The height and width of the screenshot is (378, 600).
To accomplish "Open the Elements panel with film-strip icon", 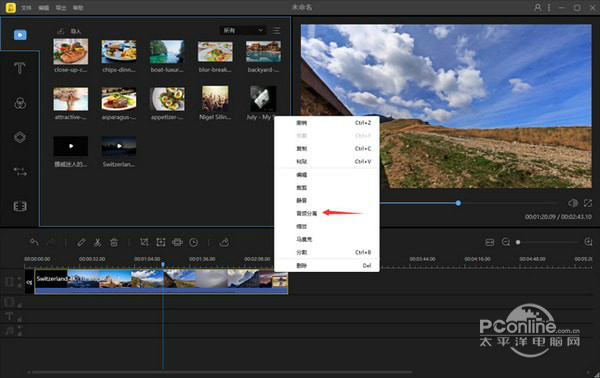I will coord(20,206).
